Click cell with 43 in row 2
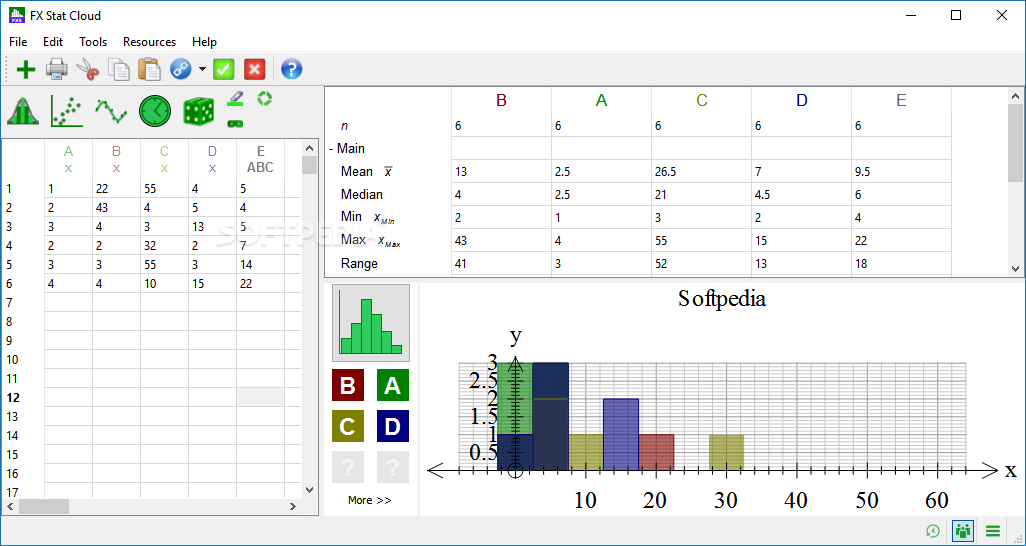Viewport: 1026px width, 546px height. coord(116,208)
